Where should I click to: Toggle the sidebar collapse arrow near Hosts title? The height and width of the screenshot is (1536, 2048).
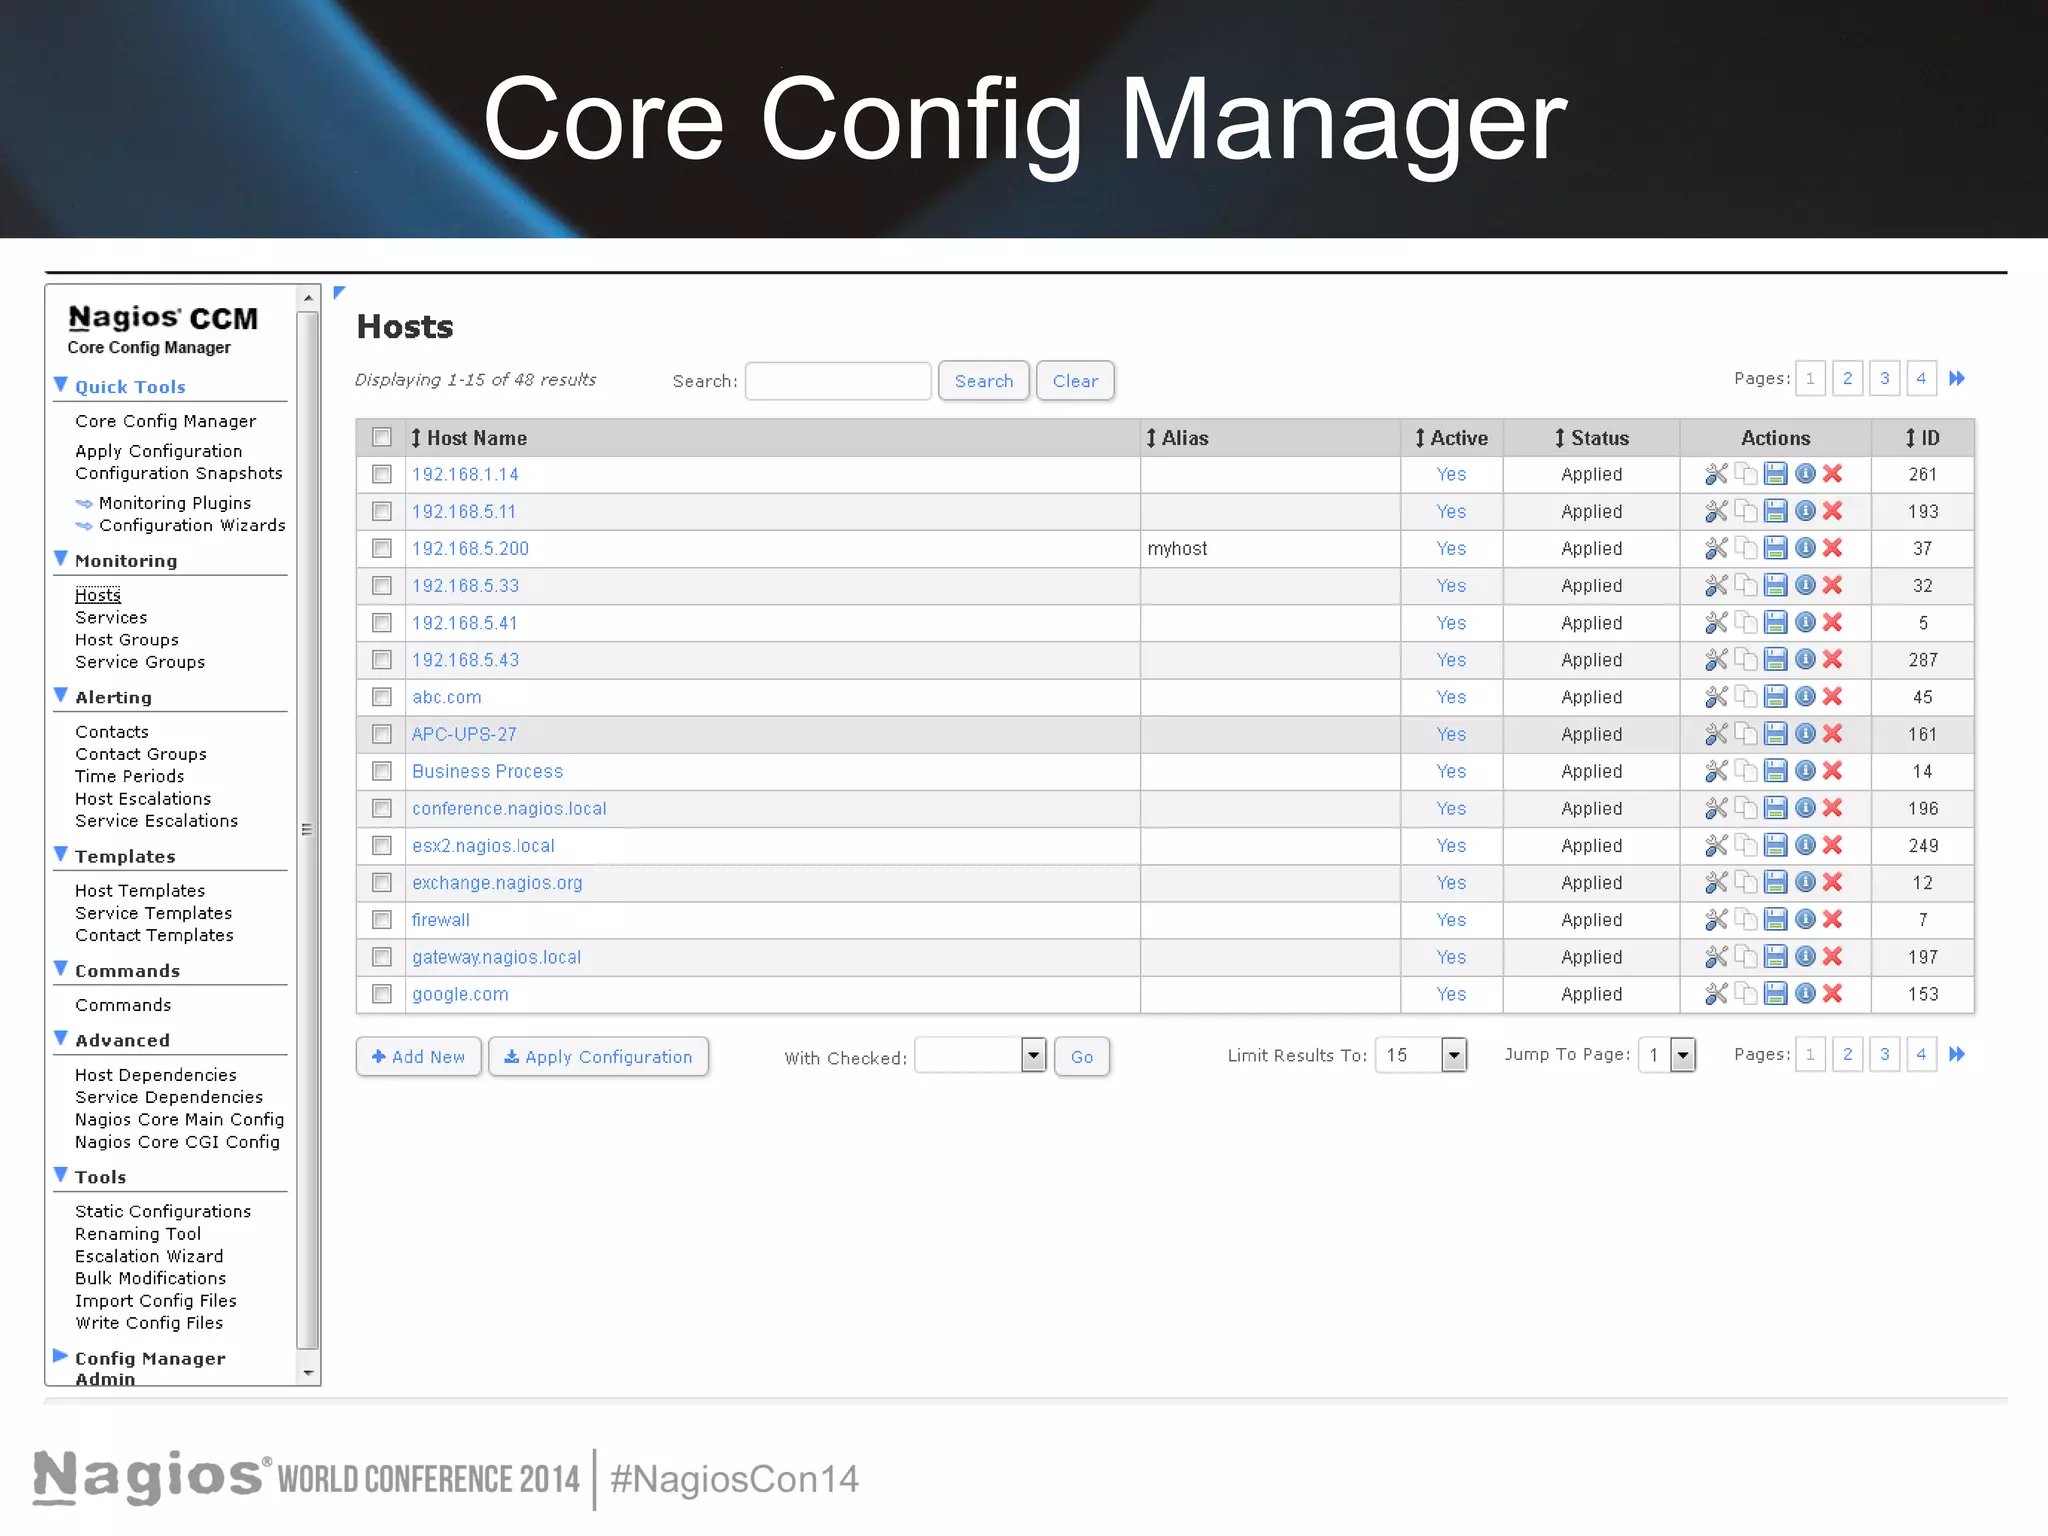[x=339, y=293]
